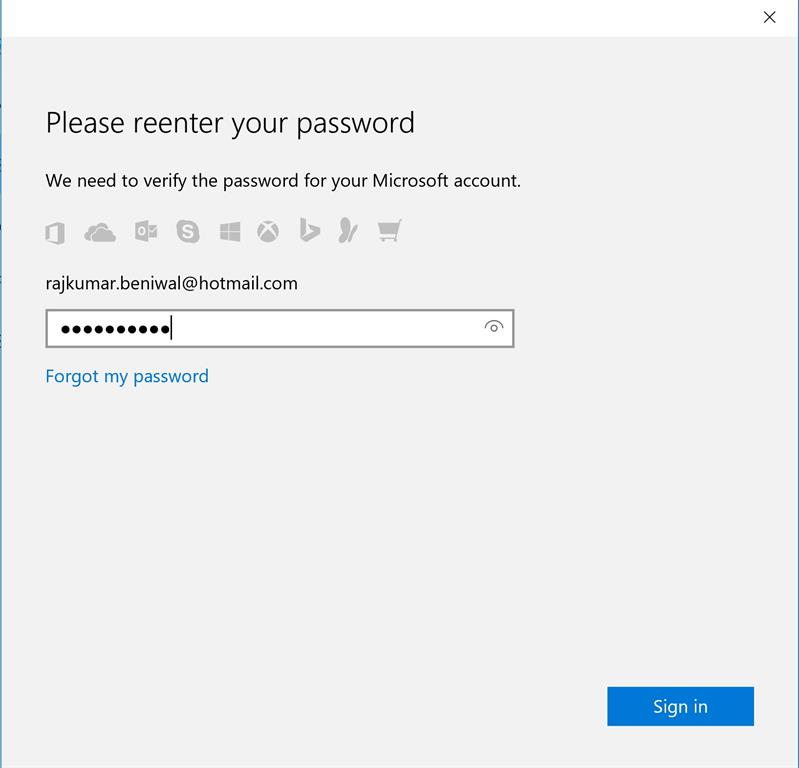Click the rajkumar.beniwal@hotmail.com email address
This screenshot has height=768, width=799.
point(172,283)
